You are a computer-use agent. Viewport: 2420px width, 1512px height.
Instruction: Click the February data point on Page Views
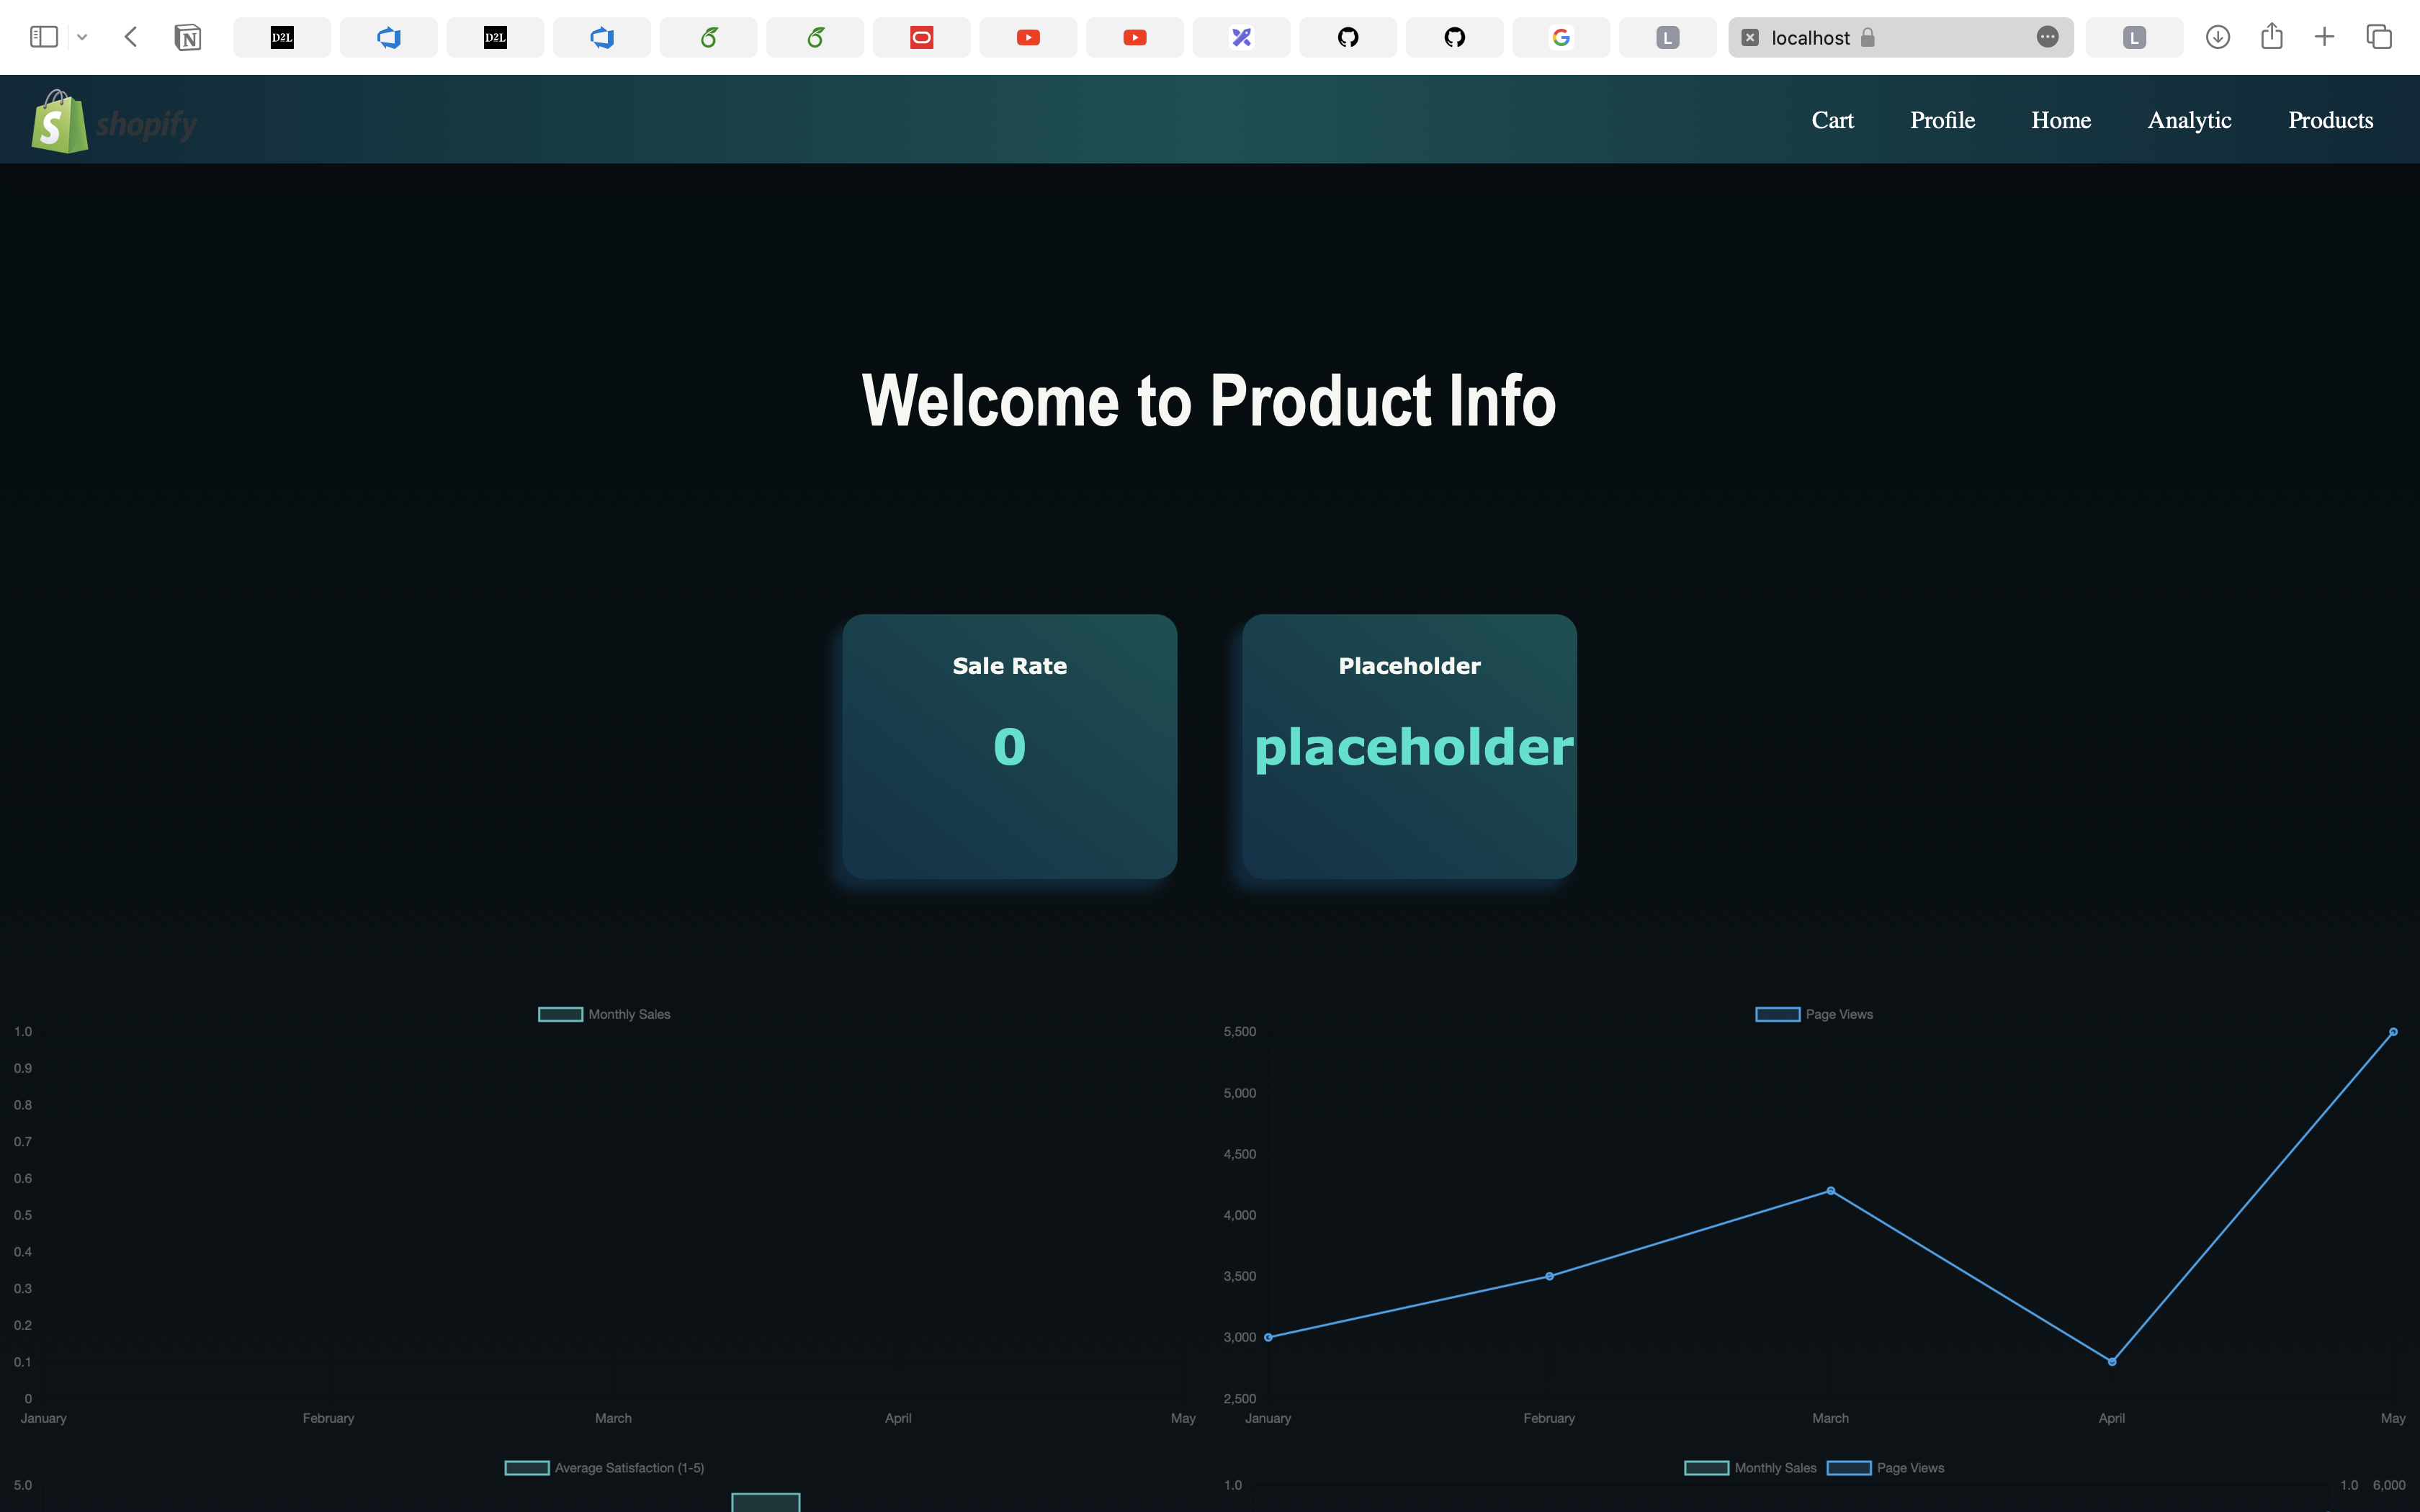1549,1276
